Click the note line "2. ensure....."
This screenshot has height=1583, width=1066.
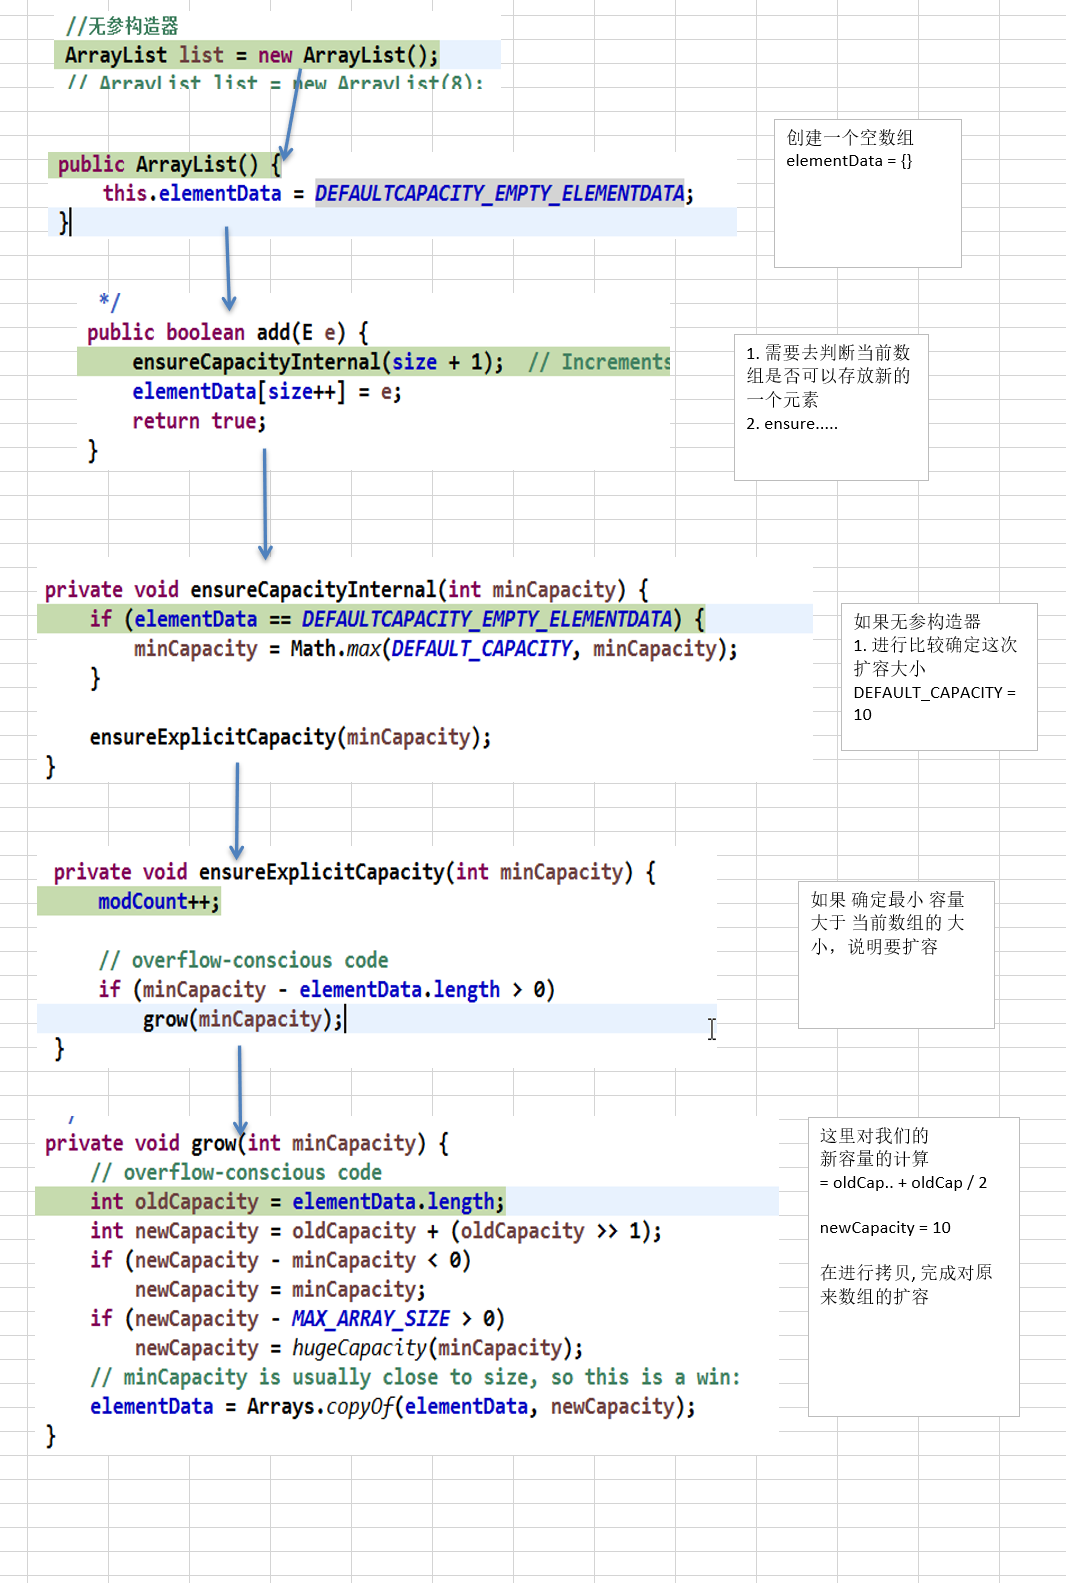coord(792,424)
